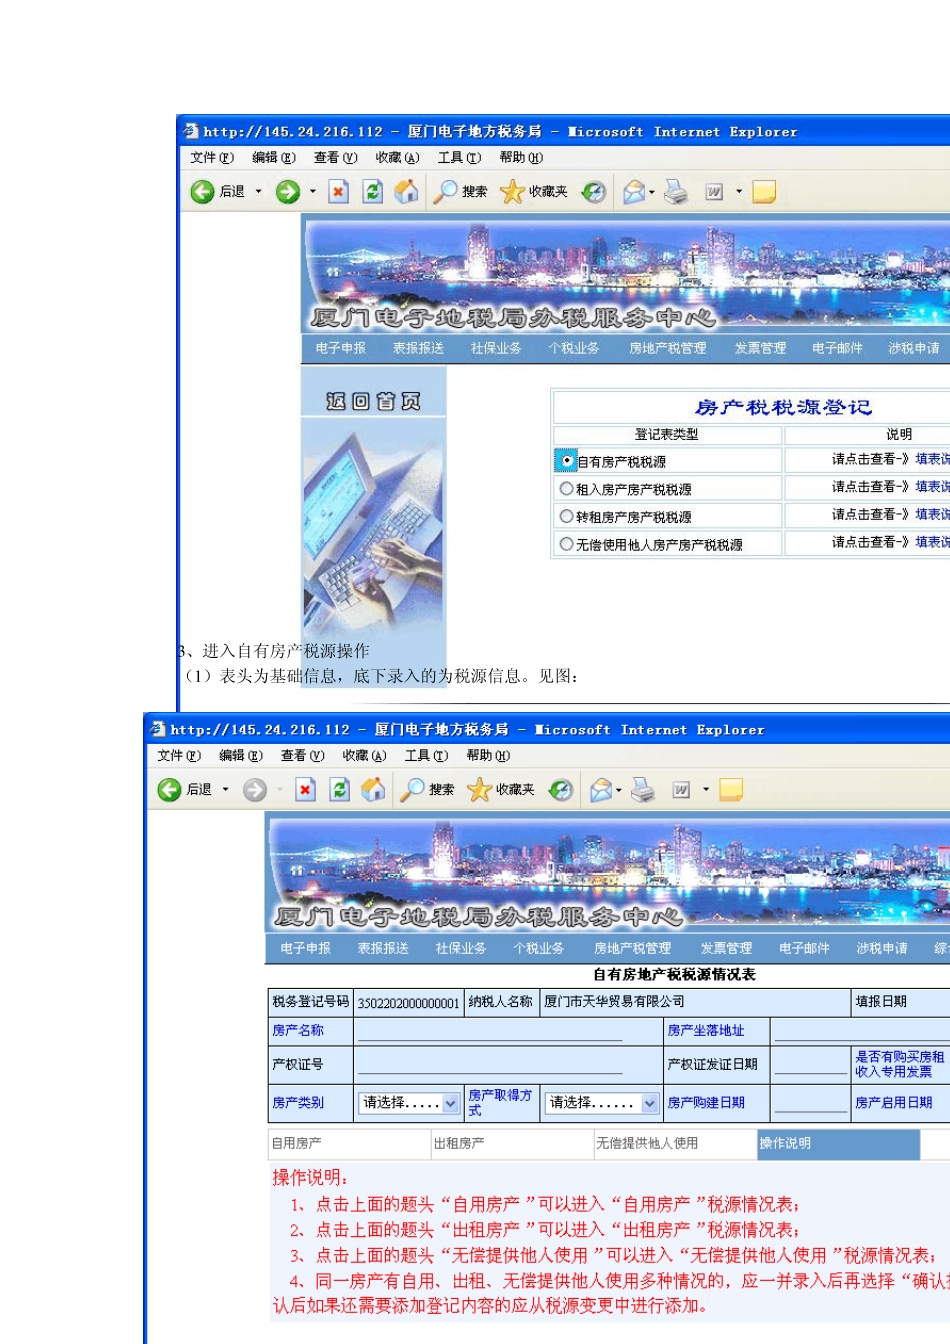Open the 工具 menu in the lower browser window
The image size is (950, 1344).
point(426,756)
